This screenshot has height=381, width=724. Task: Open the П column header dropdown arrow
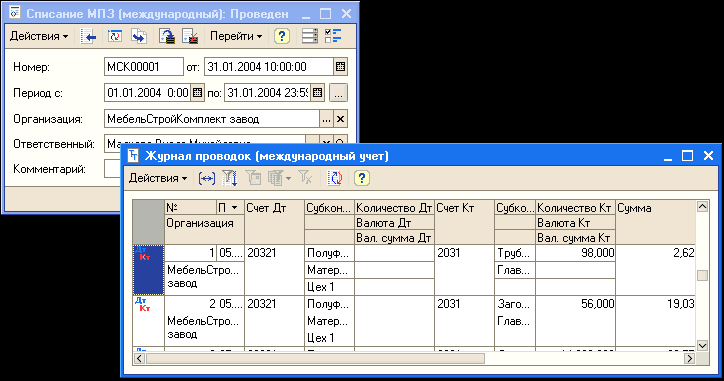[234, 208]
